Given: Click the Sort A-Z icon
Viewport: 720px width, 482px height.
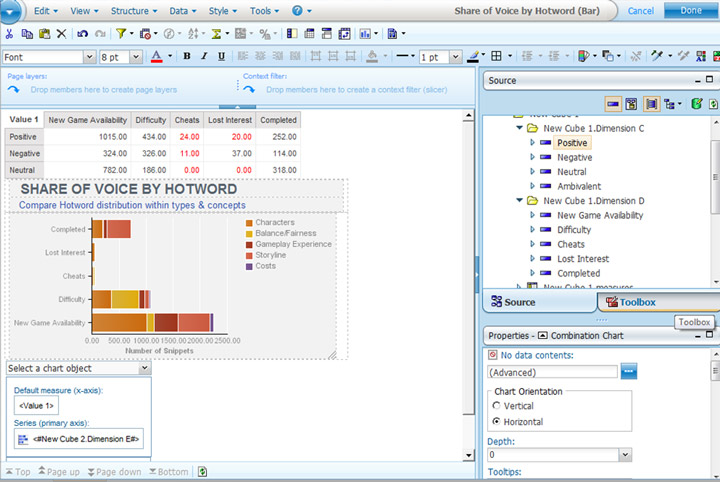Looking at the screenshot, I should (193, 34).
